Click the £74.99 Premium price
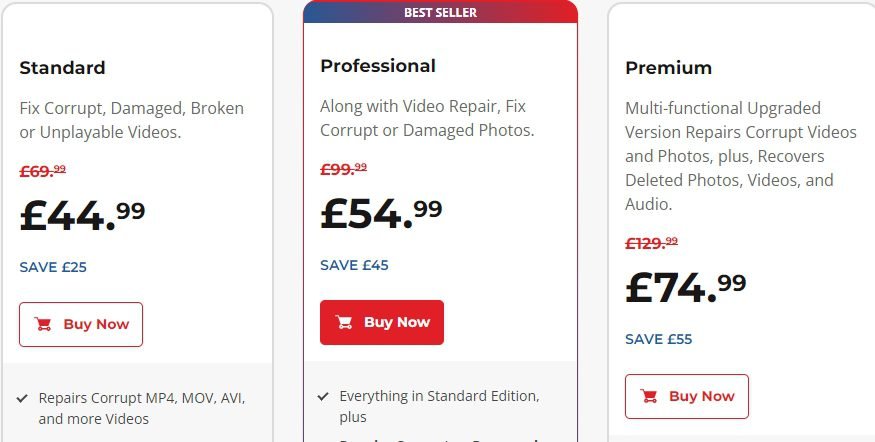 (686, 287)
